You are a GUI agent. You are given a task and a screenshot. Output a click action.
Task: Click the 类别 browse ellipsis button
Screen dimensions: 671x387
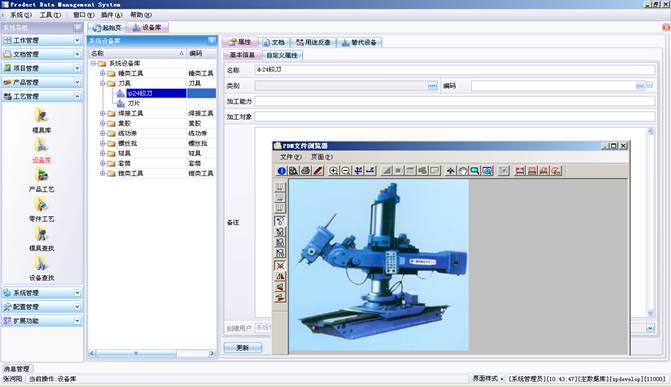click(433, 86)
